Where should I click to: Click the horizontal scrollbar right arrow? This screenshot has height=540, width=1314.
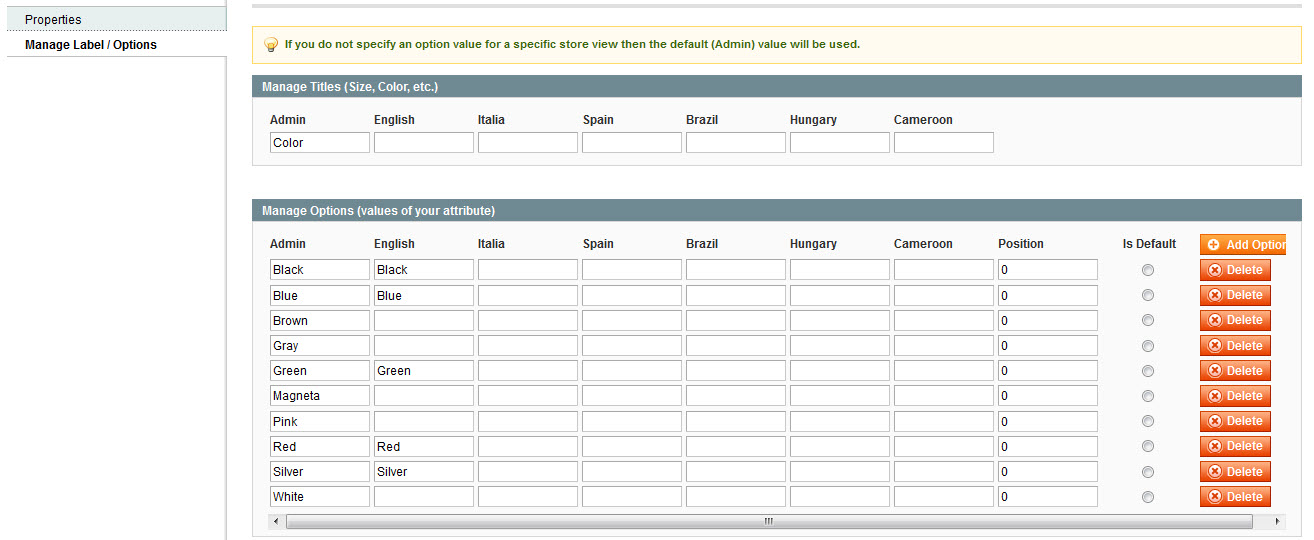pyautogui.click(x=1278, y=522)
